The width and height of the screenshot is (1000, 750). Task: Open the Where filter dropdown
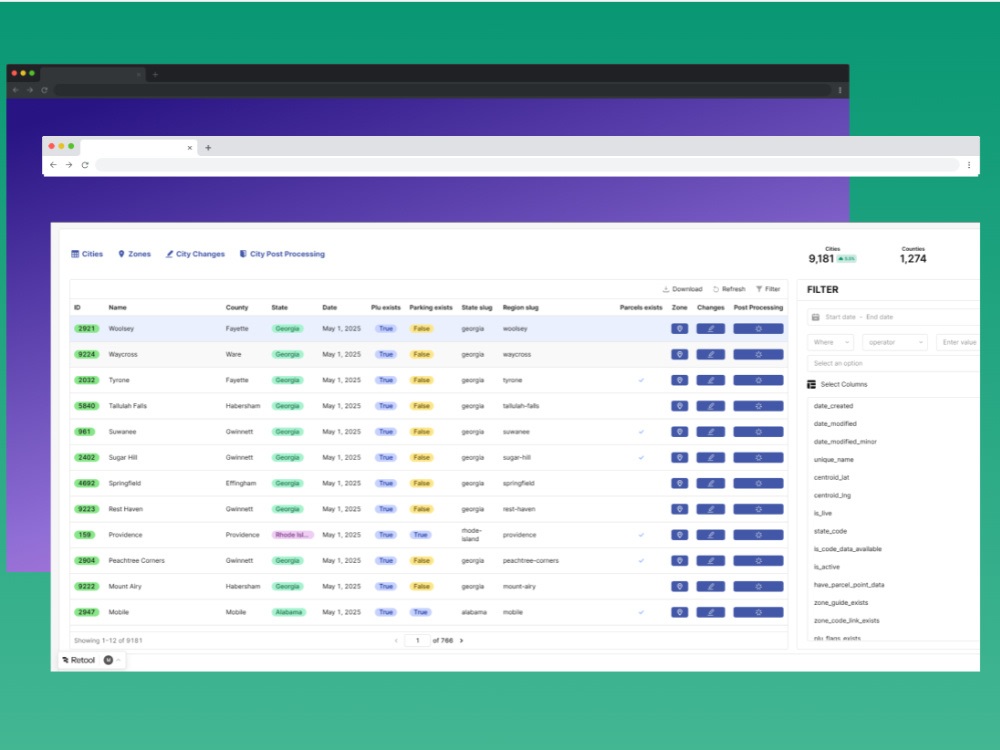830,342
